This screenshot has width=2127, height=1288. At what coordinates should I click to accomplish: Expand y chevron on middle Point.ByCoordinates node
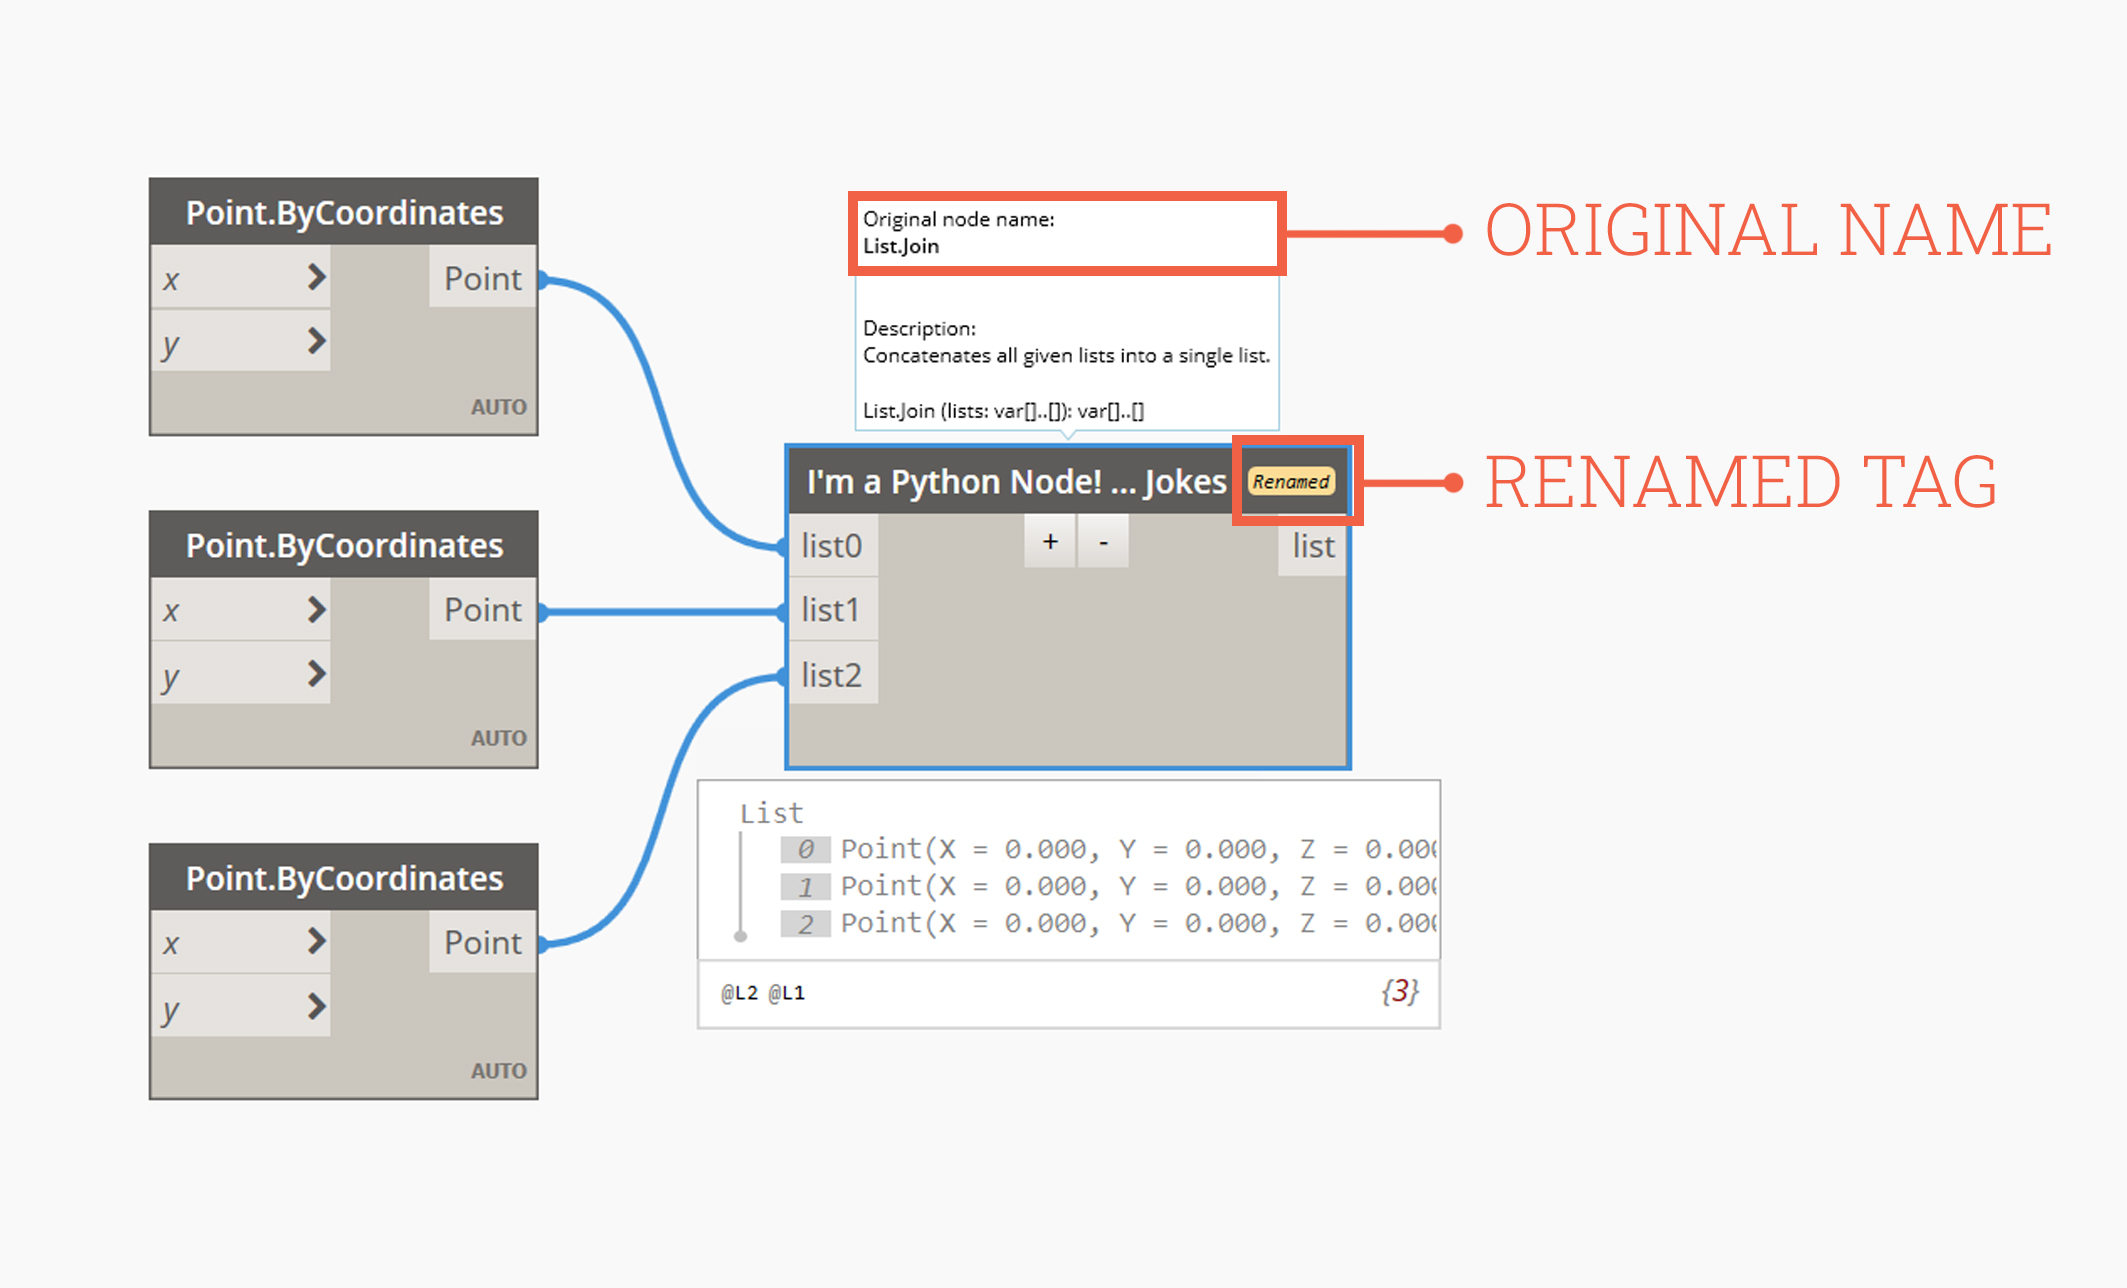coord(316,674)
